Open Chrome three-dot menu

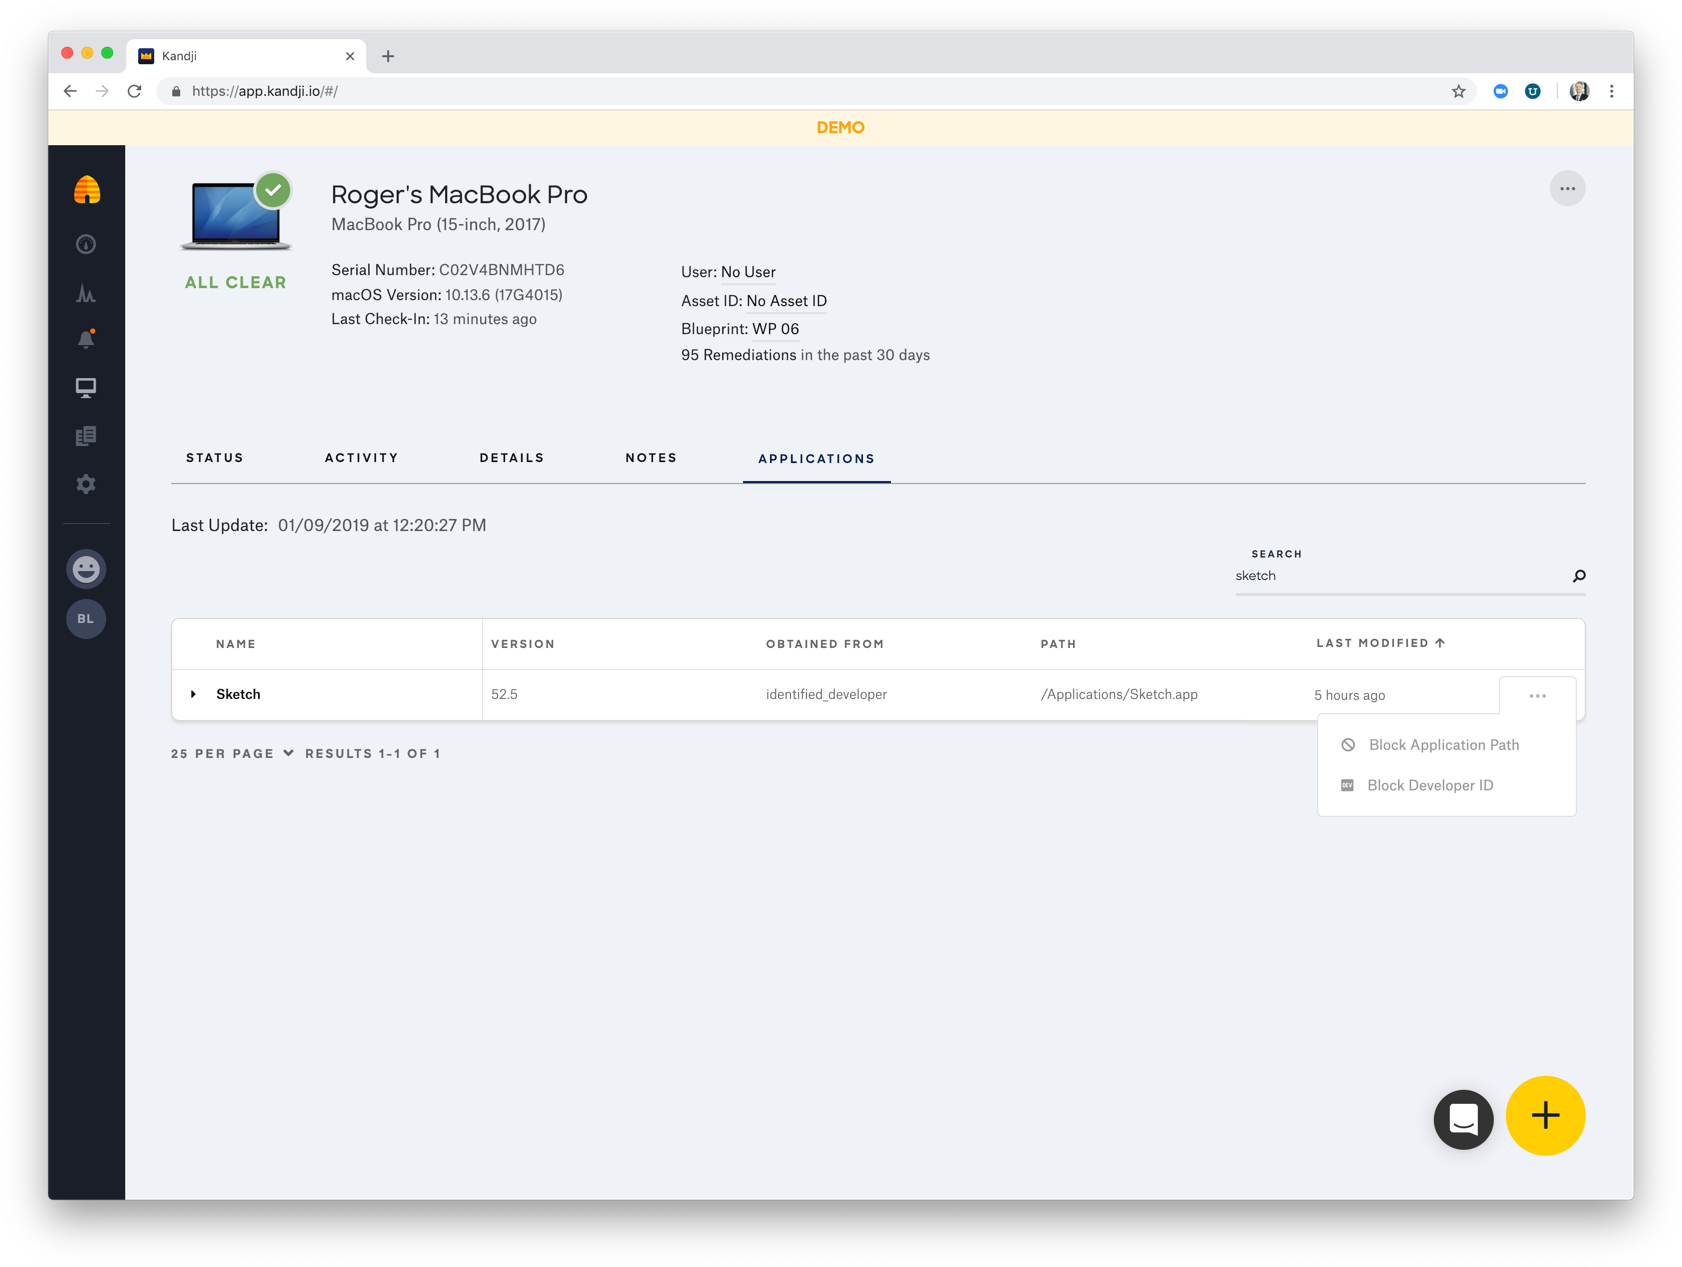(x=1612, y=91)
